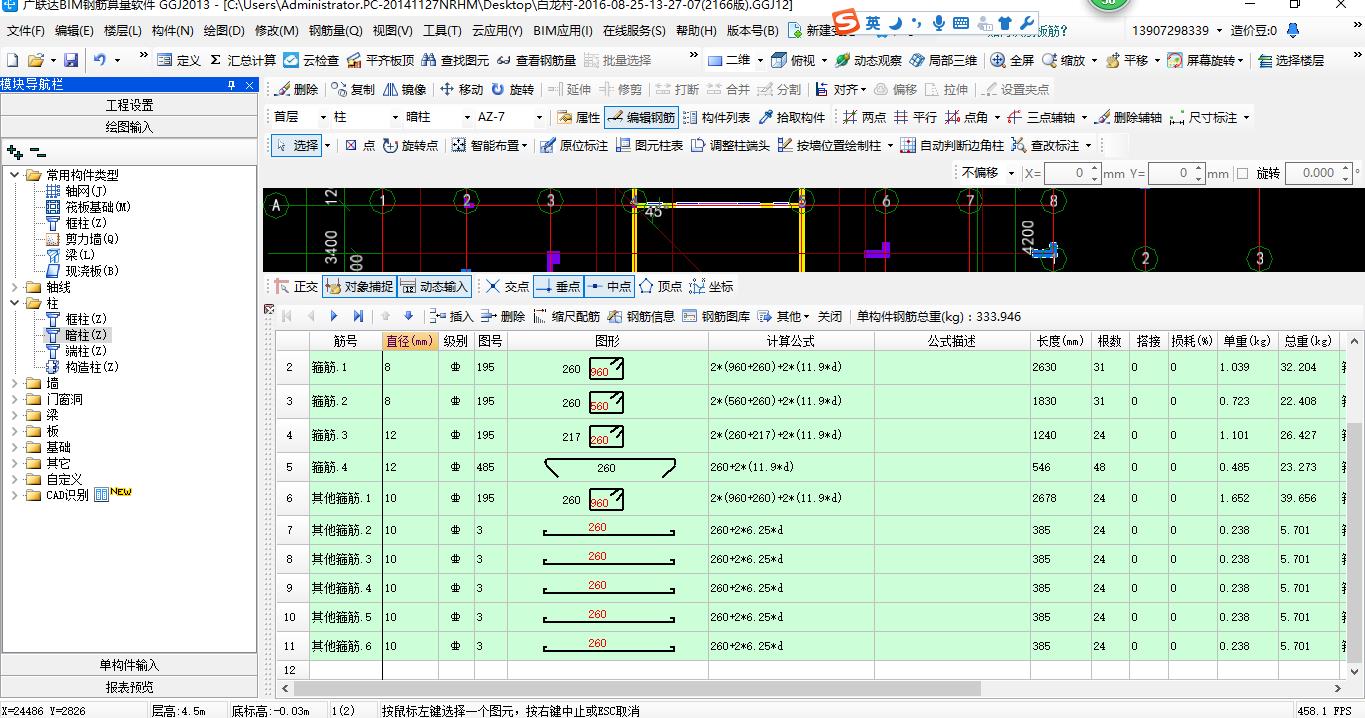Open the 钢筋量(Q) menu
The height and width of the screenshot is (718, 1365).
(336, 31)
